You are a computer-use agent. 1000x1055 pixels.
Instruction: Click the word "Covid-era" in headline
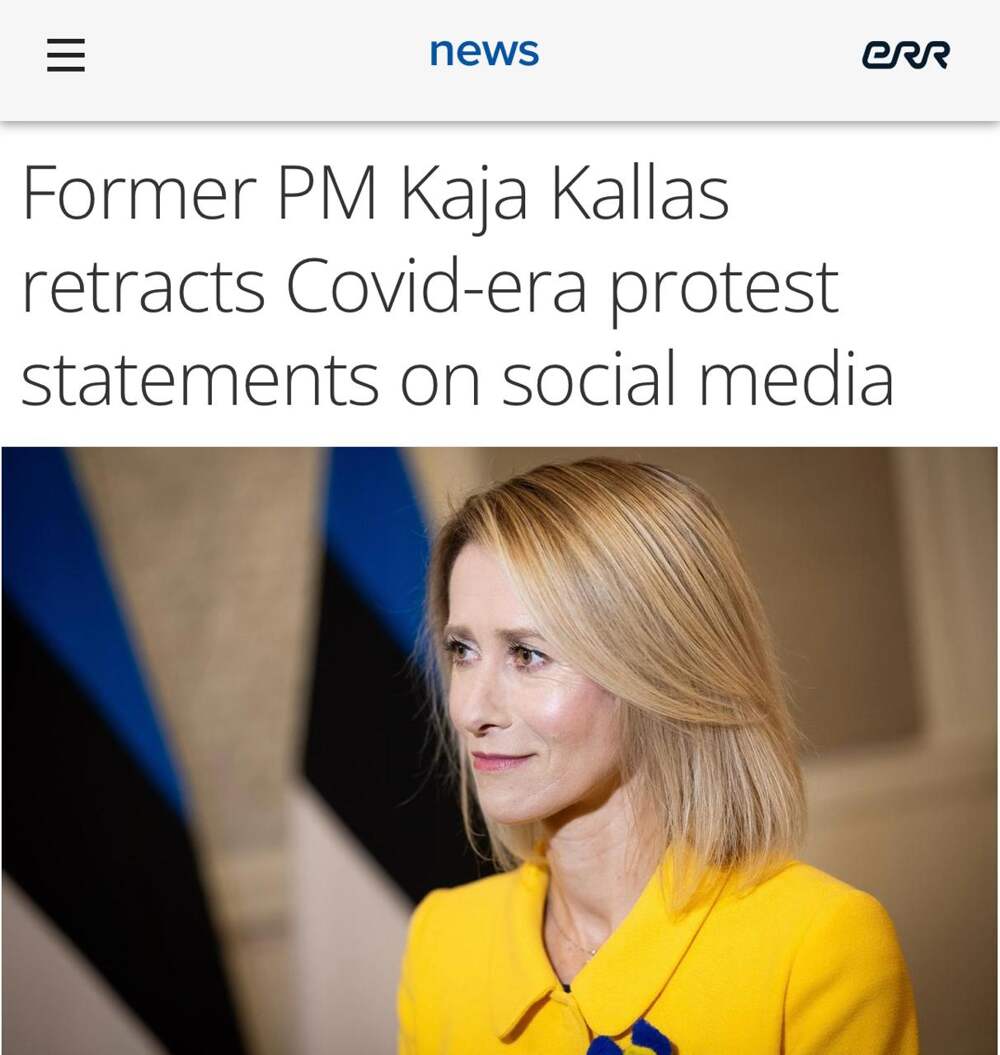437,287
